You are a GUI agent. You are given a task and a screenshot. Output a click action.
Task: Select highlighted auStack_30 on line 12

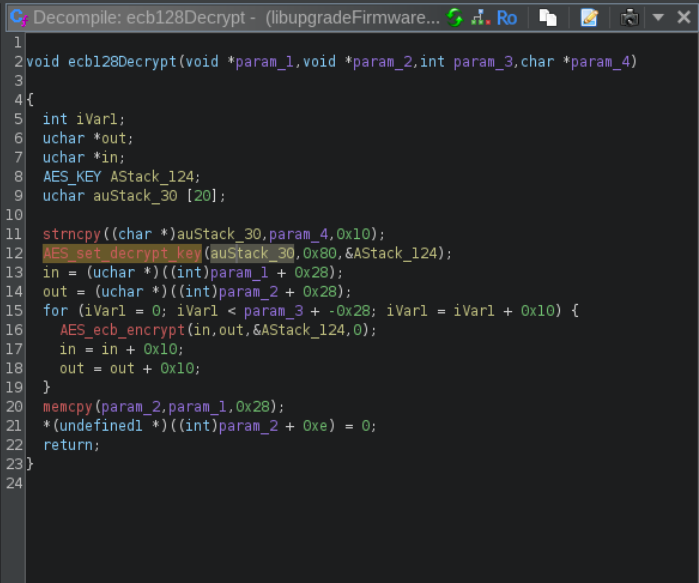252,253
